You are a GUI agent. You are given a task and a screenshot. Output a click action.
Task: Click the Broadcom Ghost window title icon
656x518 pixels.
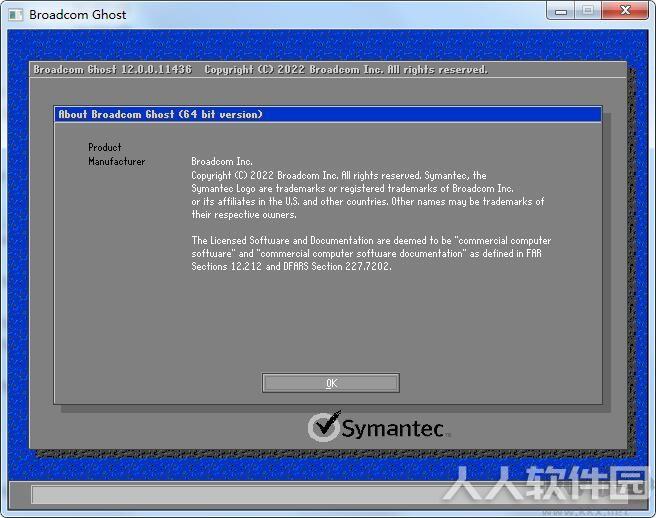click(x=15, y=15)
